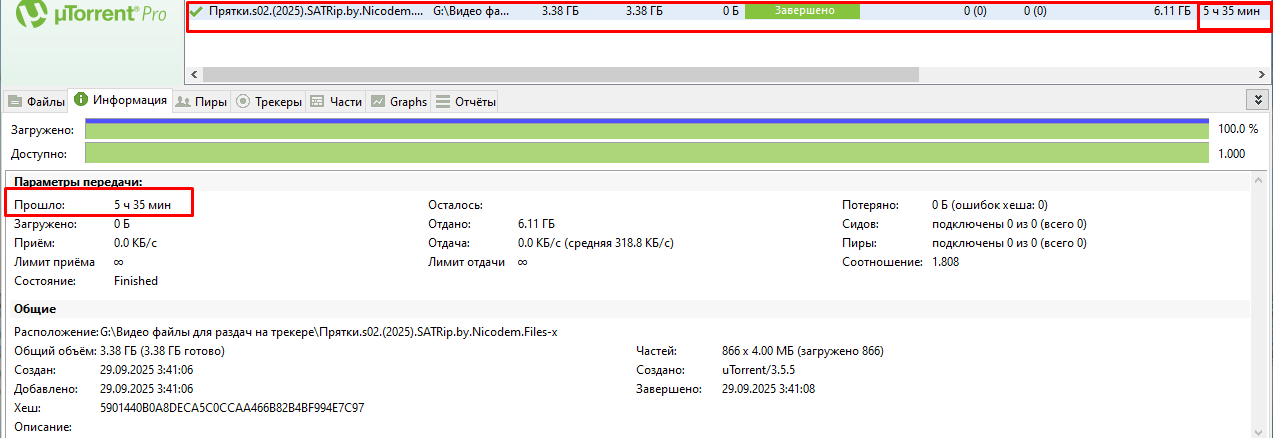Click the torrent hash value text
The height and width of the screenshot is (438, 1273).
232,408
